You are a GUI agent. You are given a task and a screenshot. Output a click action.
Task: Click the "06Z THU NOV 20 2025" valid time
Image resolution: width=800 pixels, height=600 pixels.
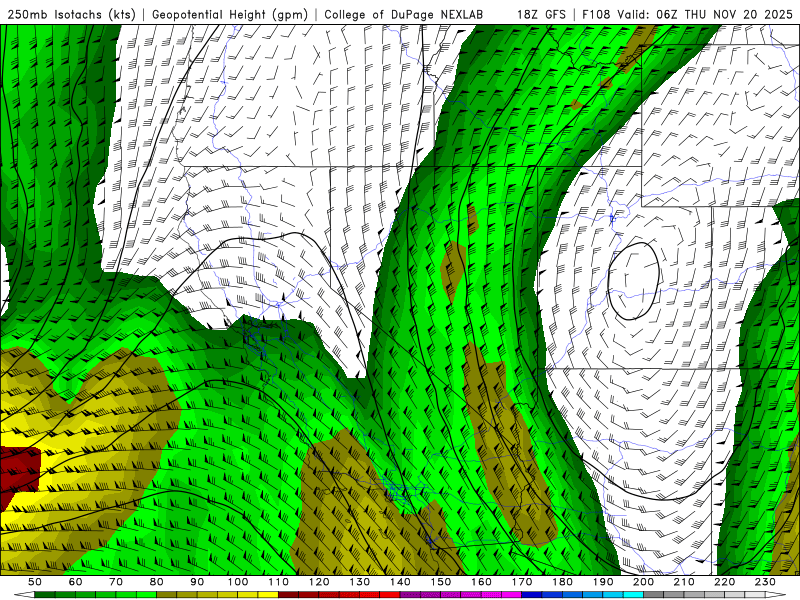tap(724, 14)
